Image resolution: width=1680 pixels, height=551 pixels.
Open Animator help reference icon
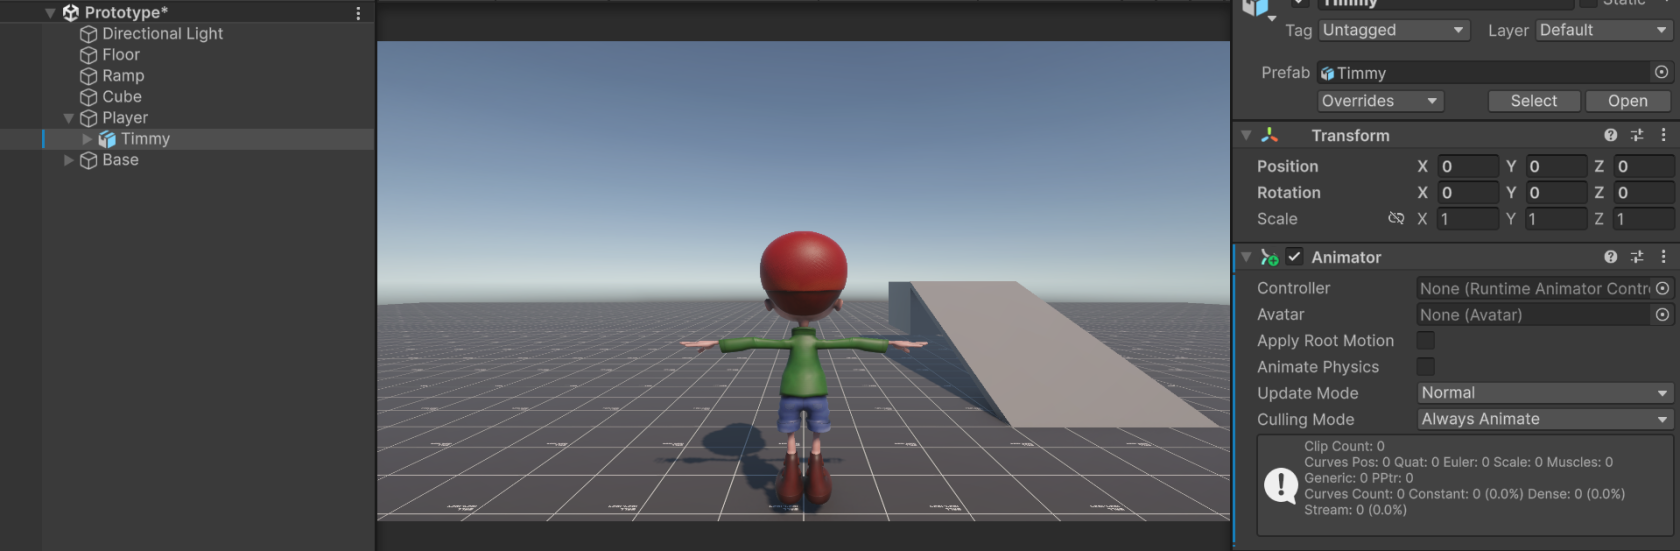click(1610, 257)
